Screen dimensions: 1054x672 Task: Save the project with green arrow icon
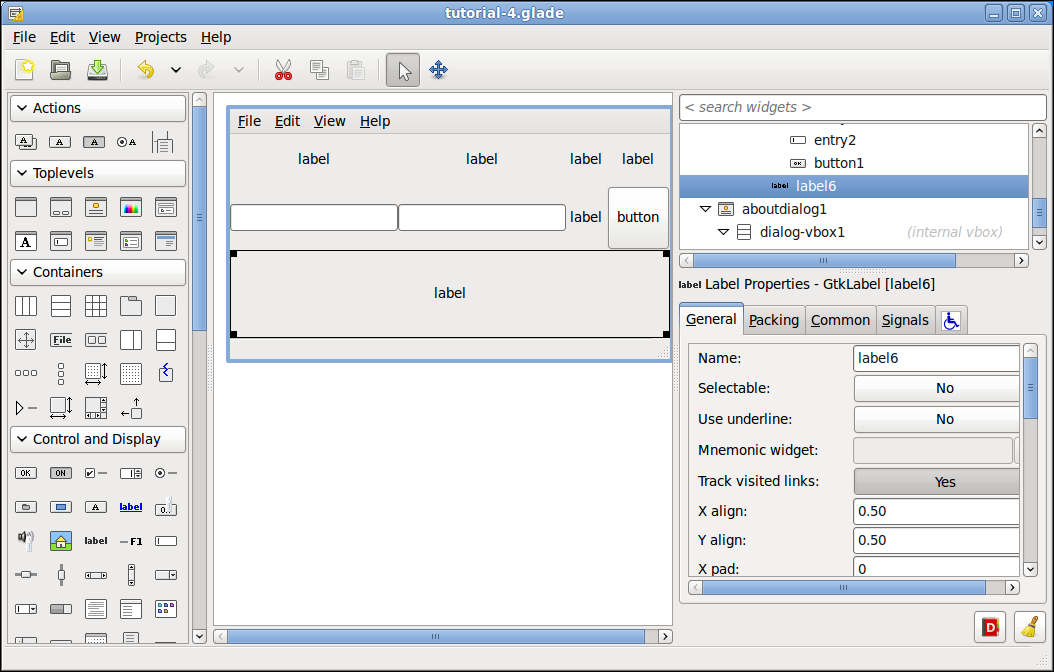pos(97,69)
